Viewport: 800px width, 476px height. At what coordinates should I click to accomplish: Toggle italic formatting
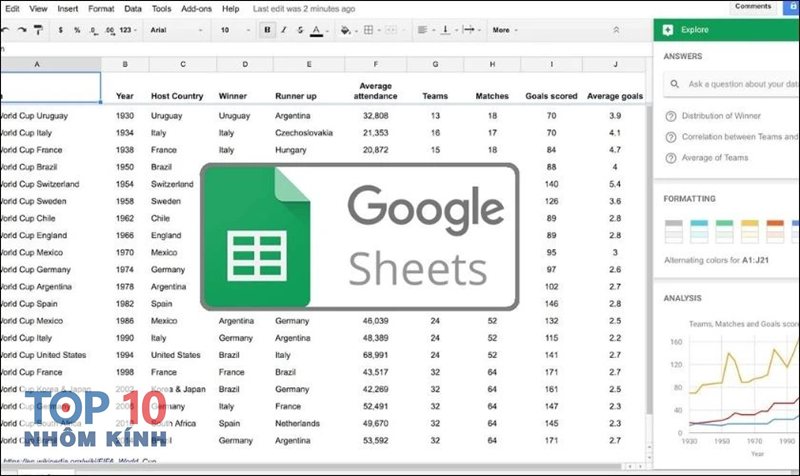click(284, 30)
